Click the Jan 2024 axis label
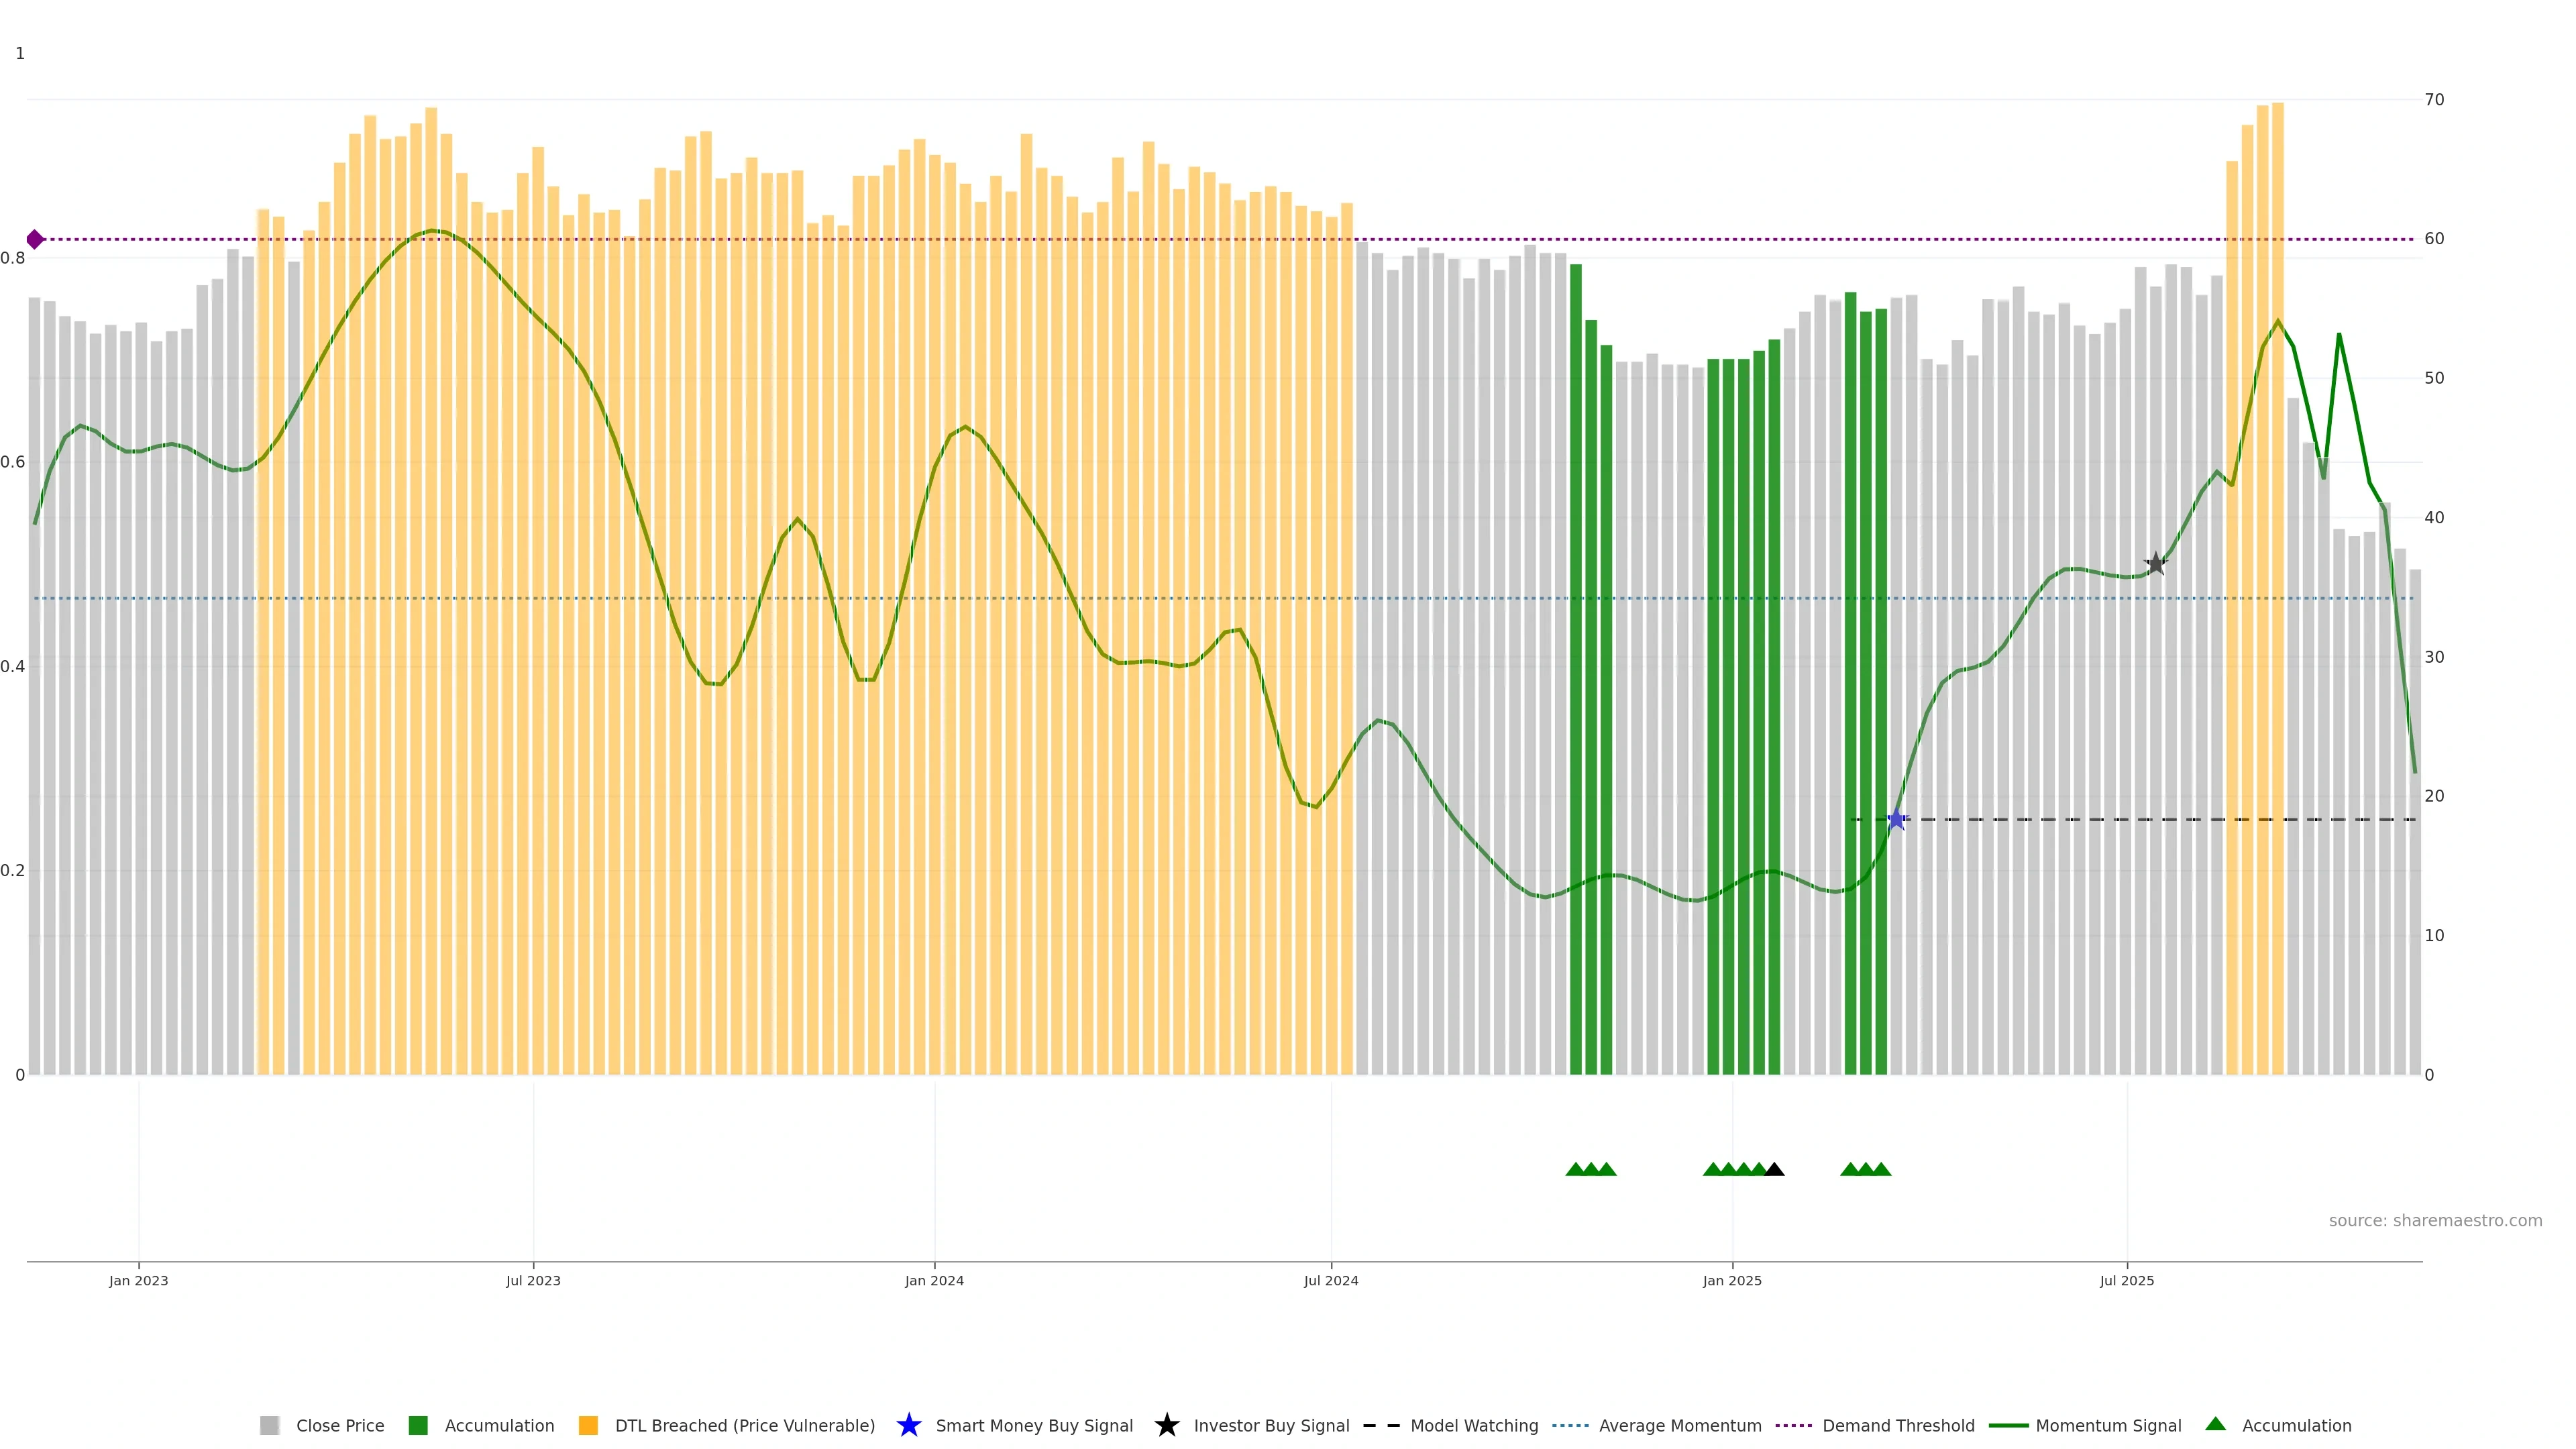Screen dimensions: 2576x1449 pyautogui.click(x=934, y=1281)
